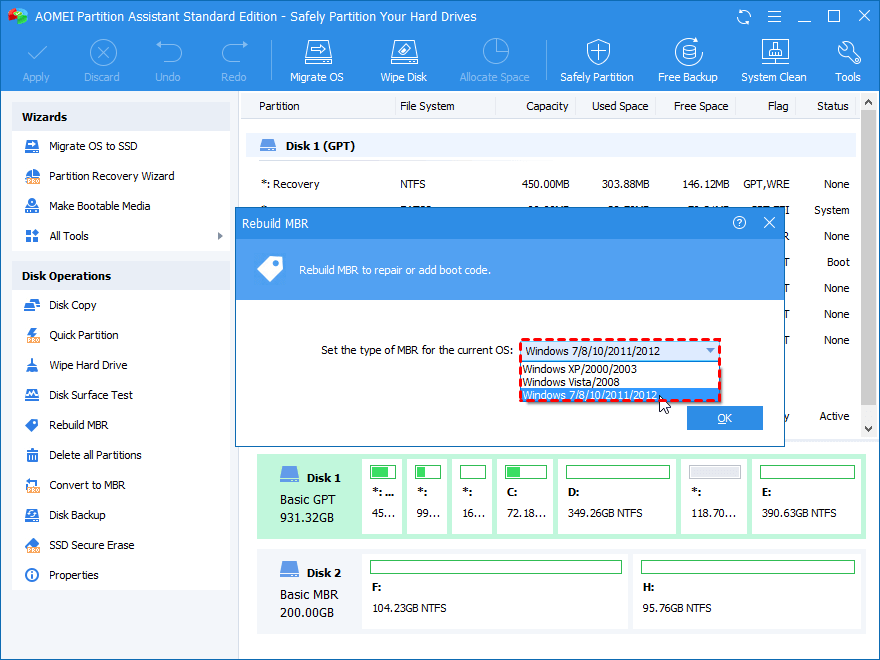This screenshot has width=880, height=660.
Task: Select the 99 MB partition block on Disk 1
Action: [x=428, y=497]
